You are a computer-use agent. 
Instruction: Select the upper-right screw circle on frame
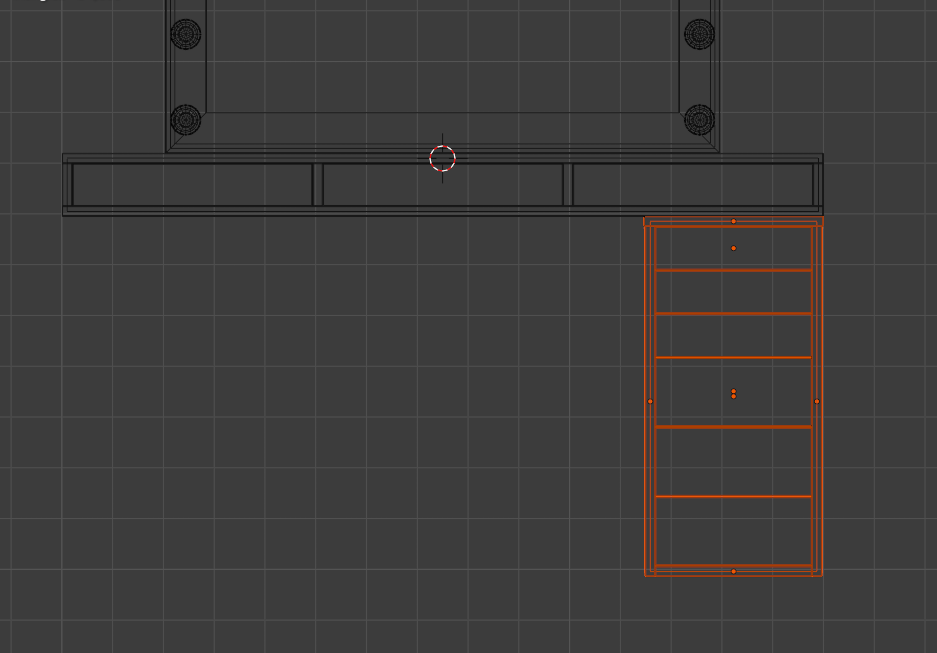[x=699, y=34]
